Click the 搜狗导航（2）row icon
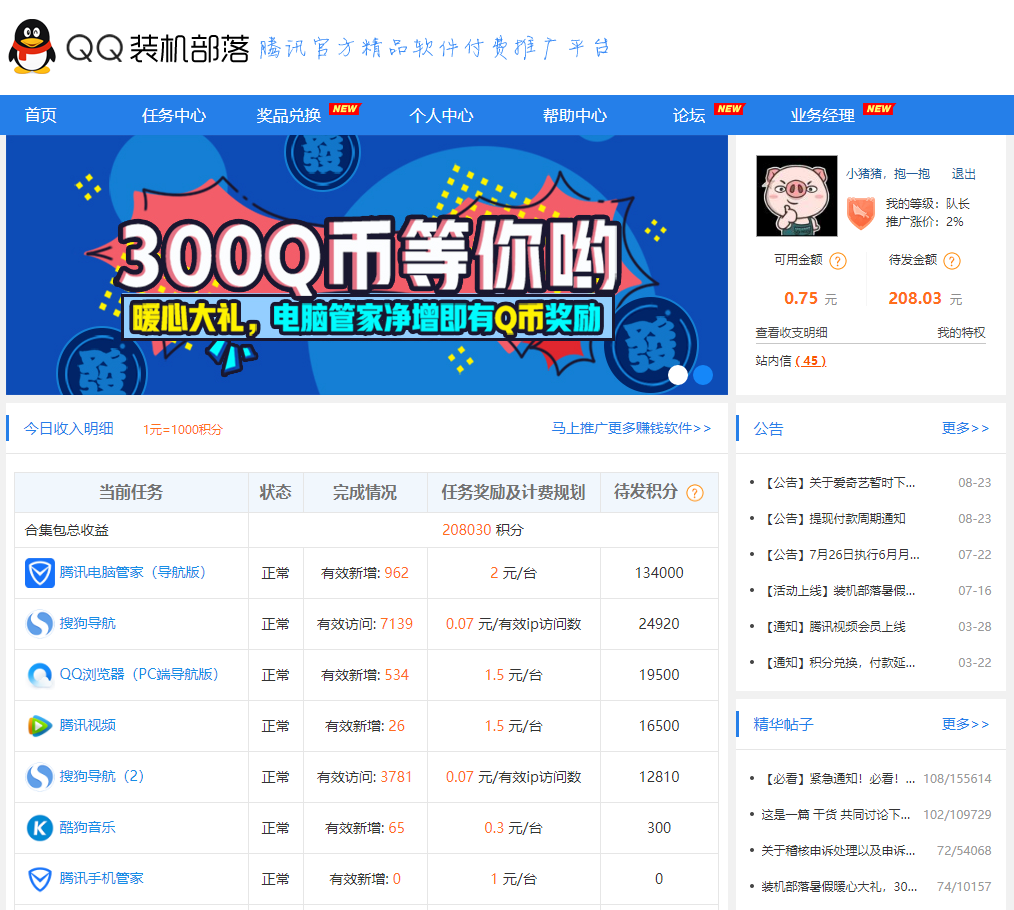Image resolution: width=1014 pixels, height=910 pixels. click(x=39, y=777)
